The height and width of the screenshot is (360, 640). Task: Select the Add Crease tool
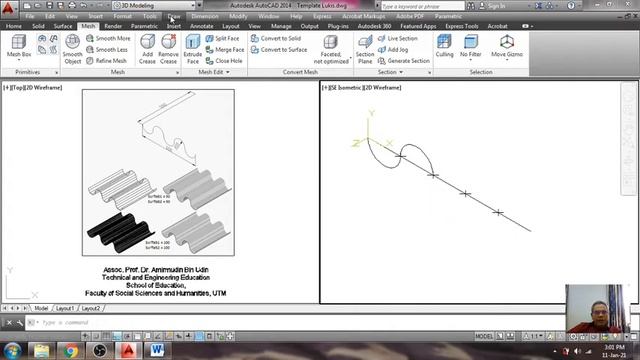147,49
